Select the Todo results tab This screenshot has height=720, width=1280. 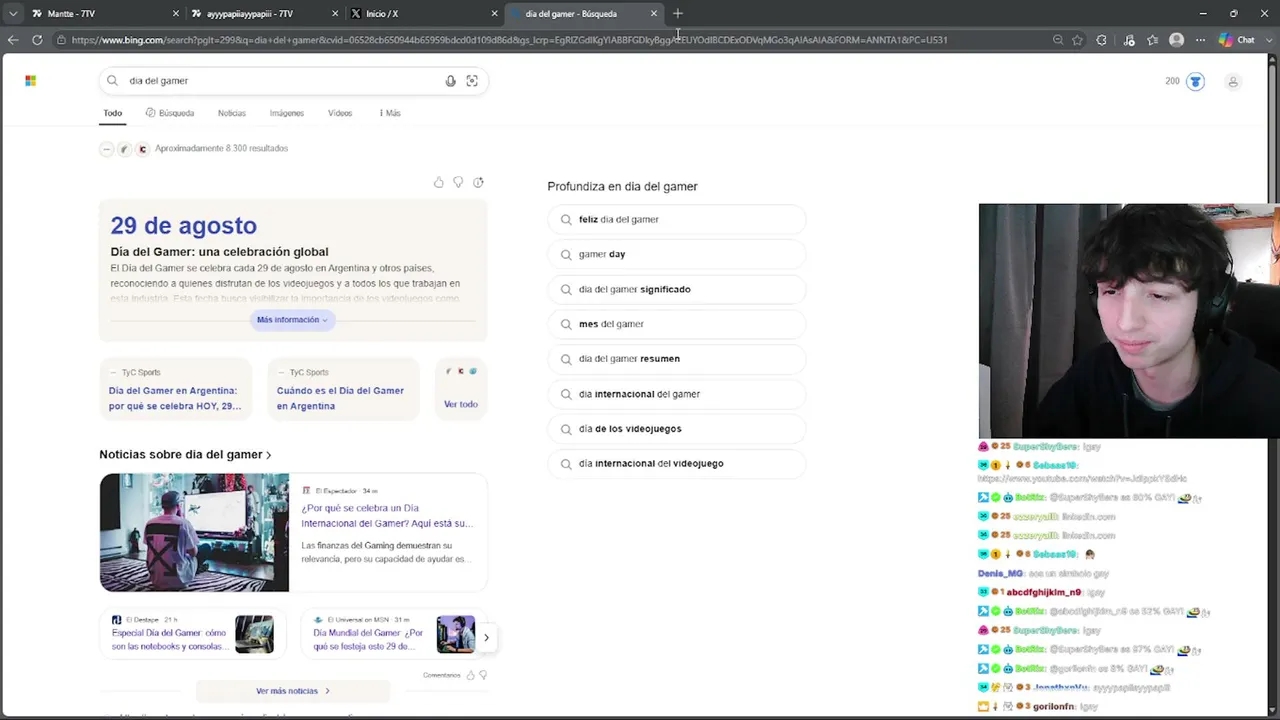[112, 113]
